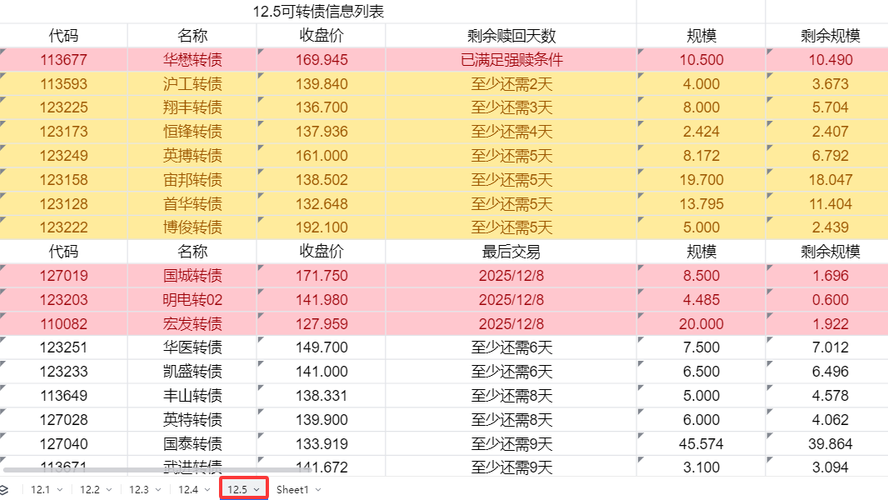Screen dimensions: 888x500
Task: Select the 英特转债 name cell
Action: pyautogui.click(x=193, y=420)
